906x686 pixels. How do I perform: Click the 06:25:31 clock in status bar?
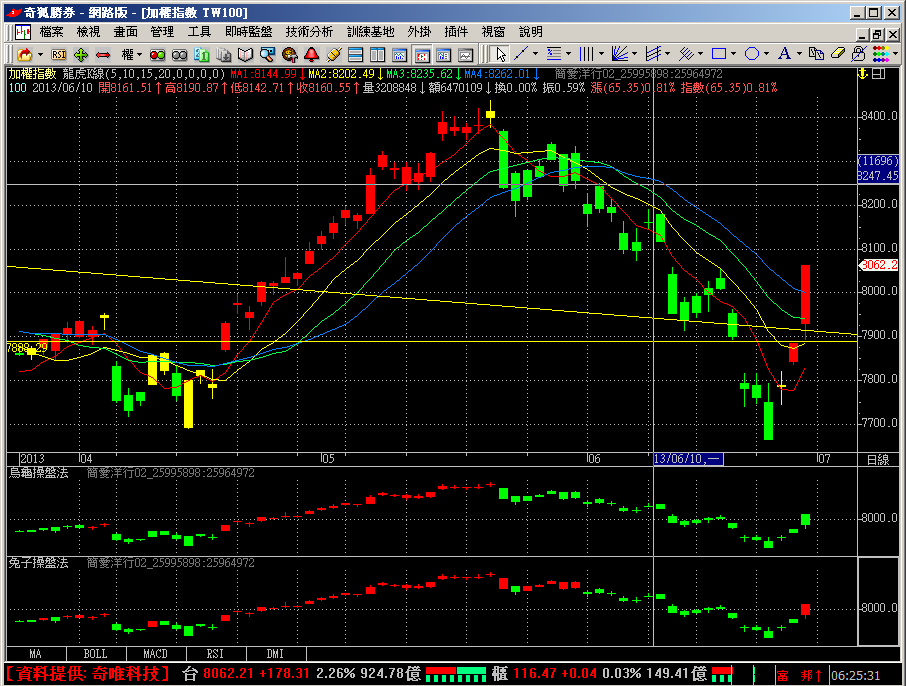pos(856,675)
